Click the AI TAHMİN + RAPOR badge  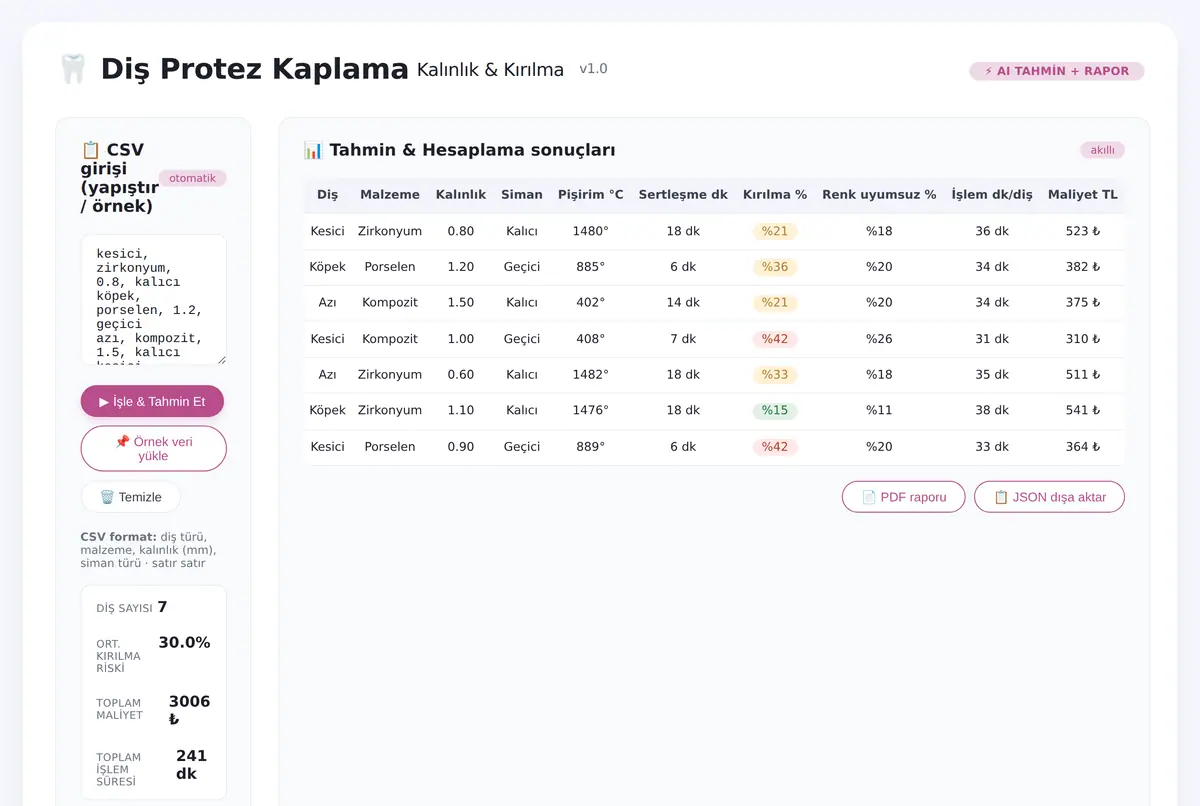coord(1057,71)
